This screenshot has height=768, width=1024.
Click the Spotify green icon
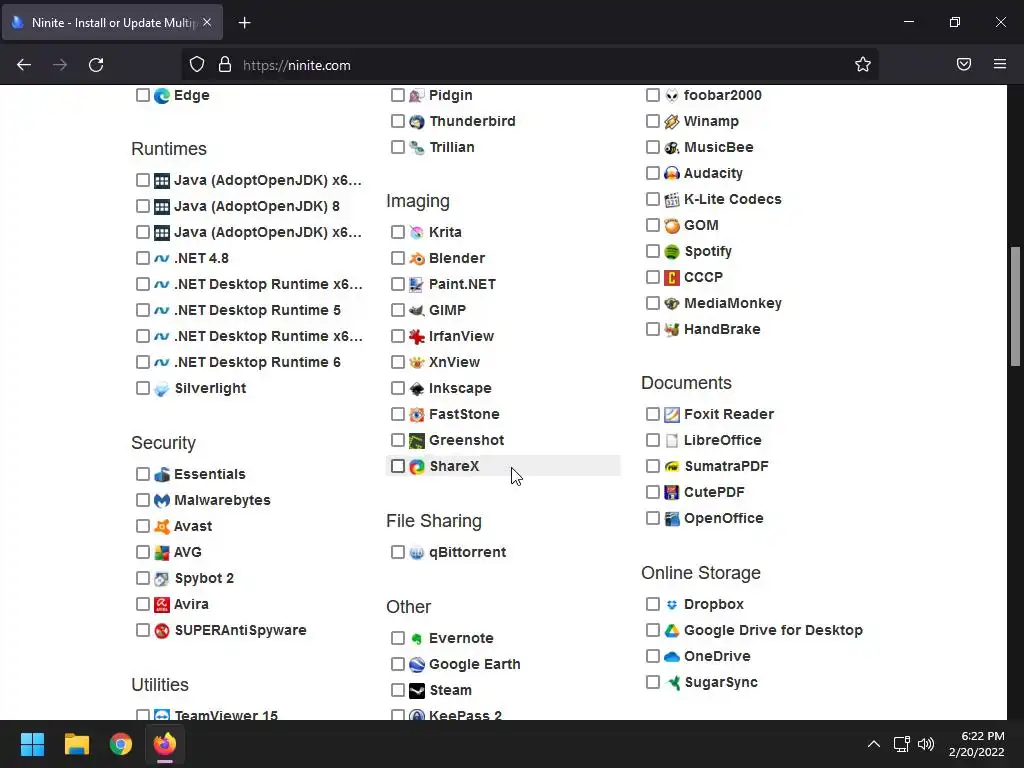[x=671, y=251]
